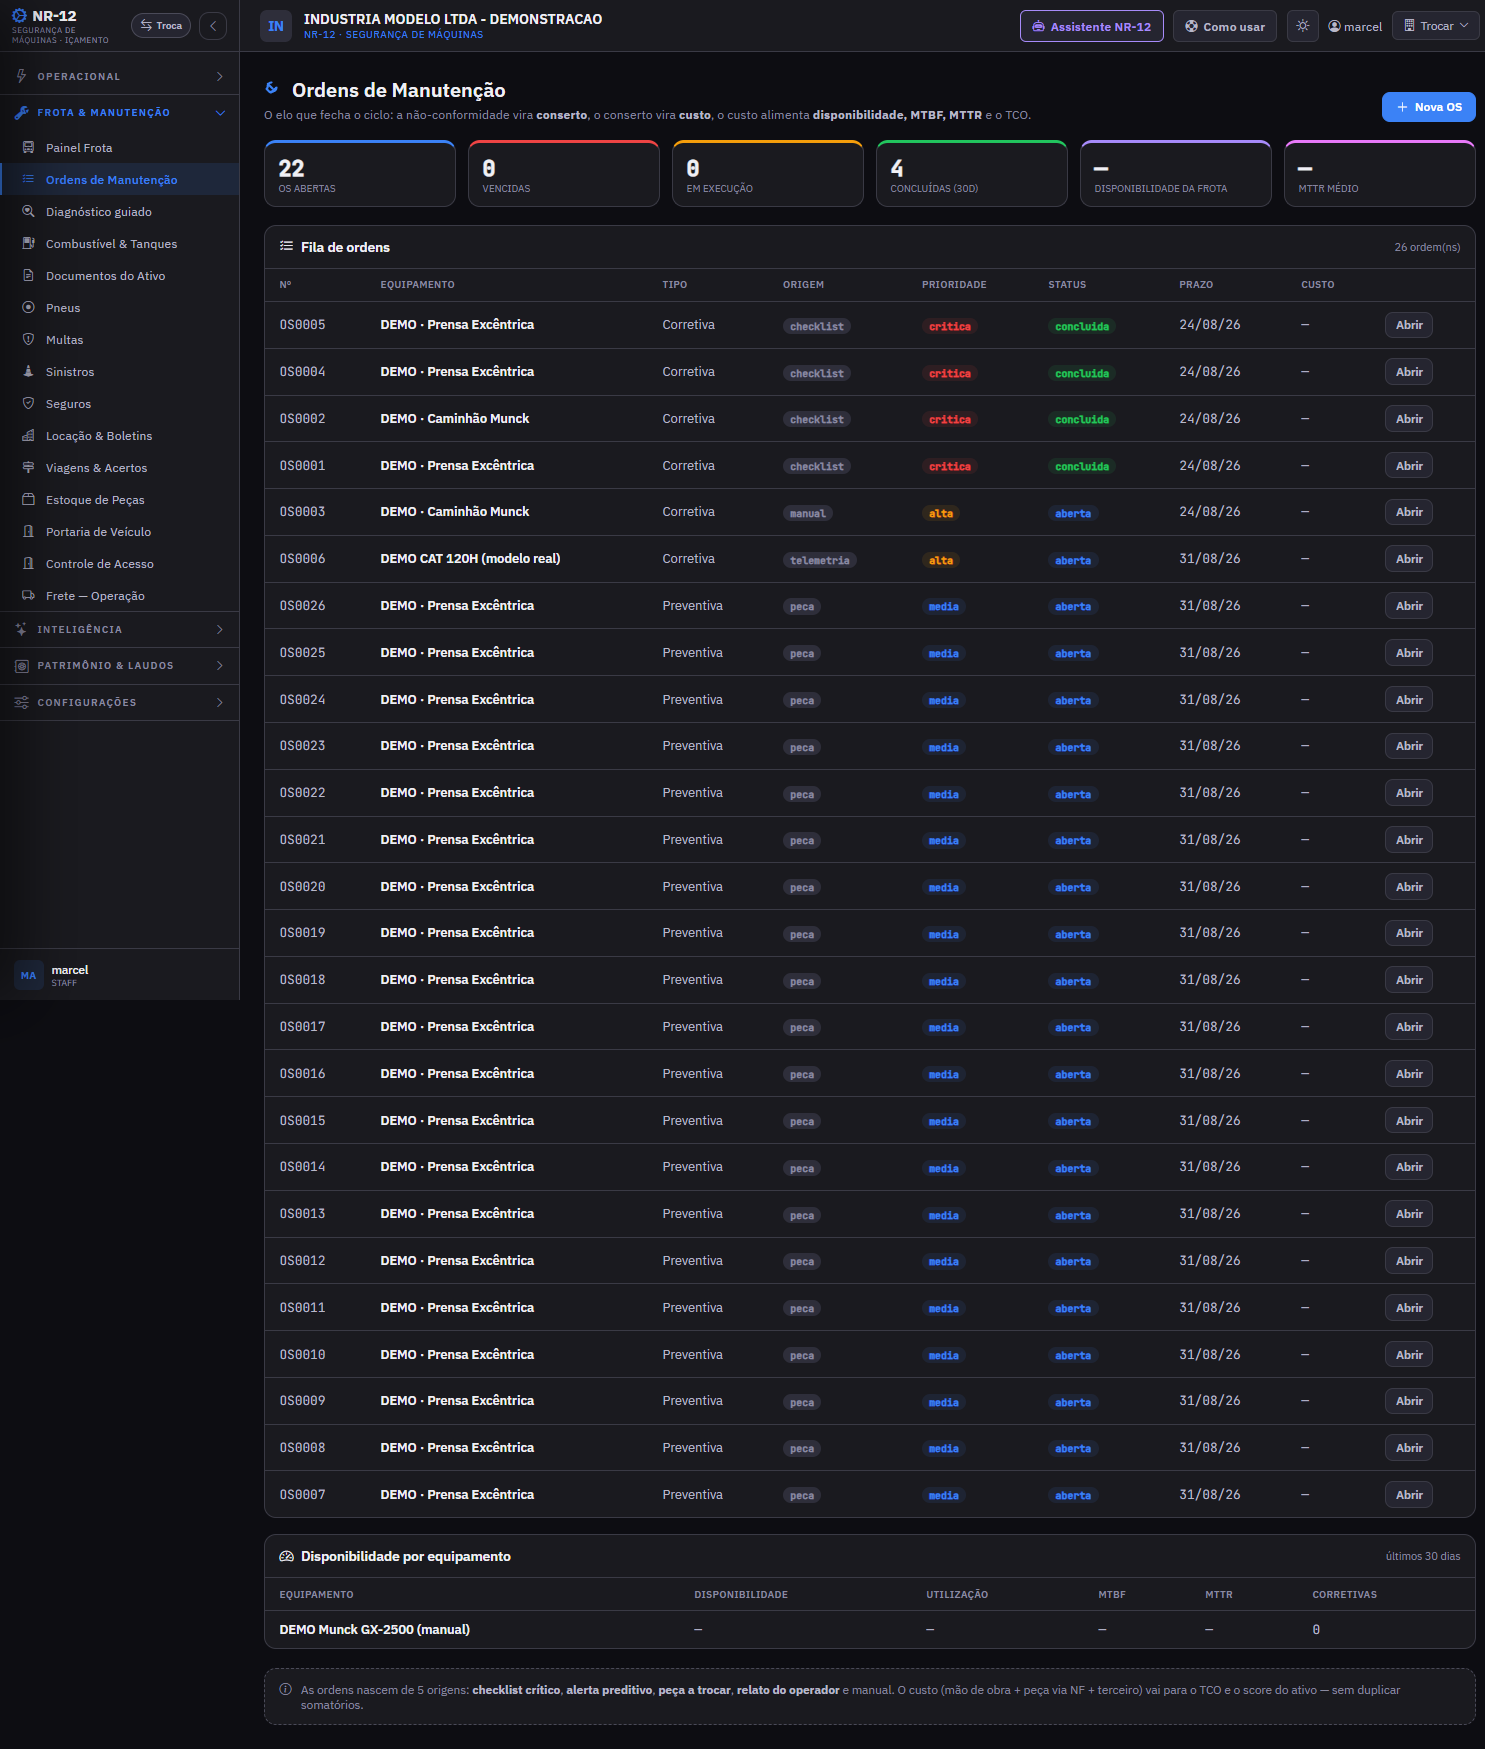Open Estoque de Peças menu entry
Viewport: 1485px width, 1749px height.
tap(120, 500)
